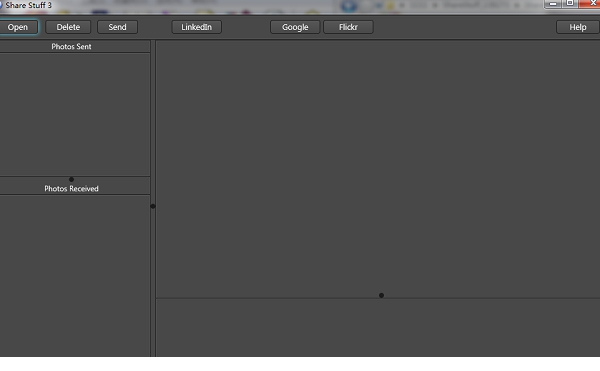Click the Delete button
The height and width of the screenshot is (371, 600).
point(68,27)
